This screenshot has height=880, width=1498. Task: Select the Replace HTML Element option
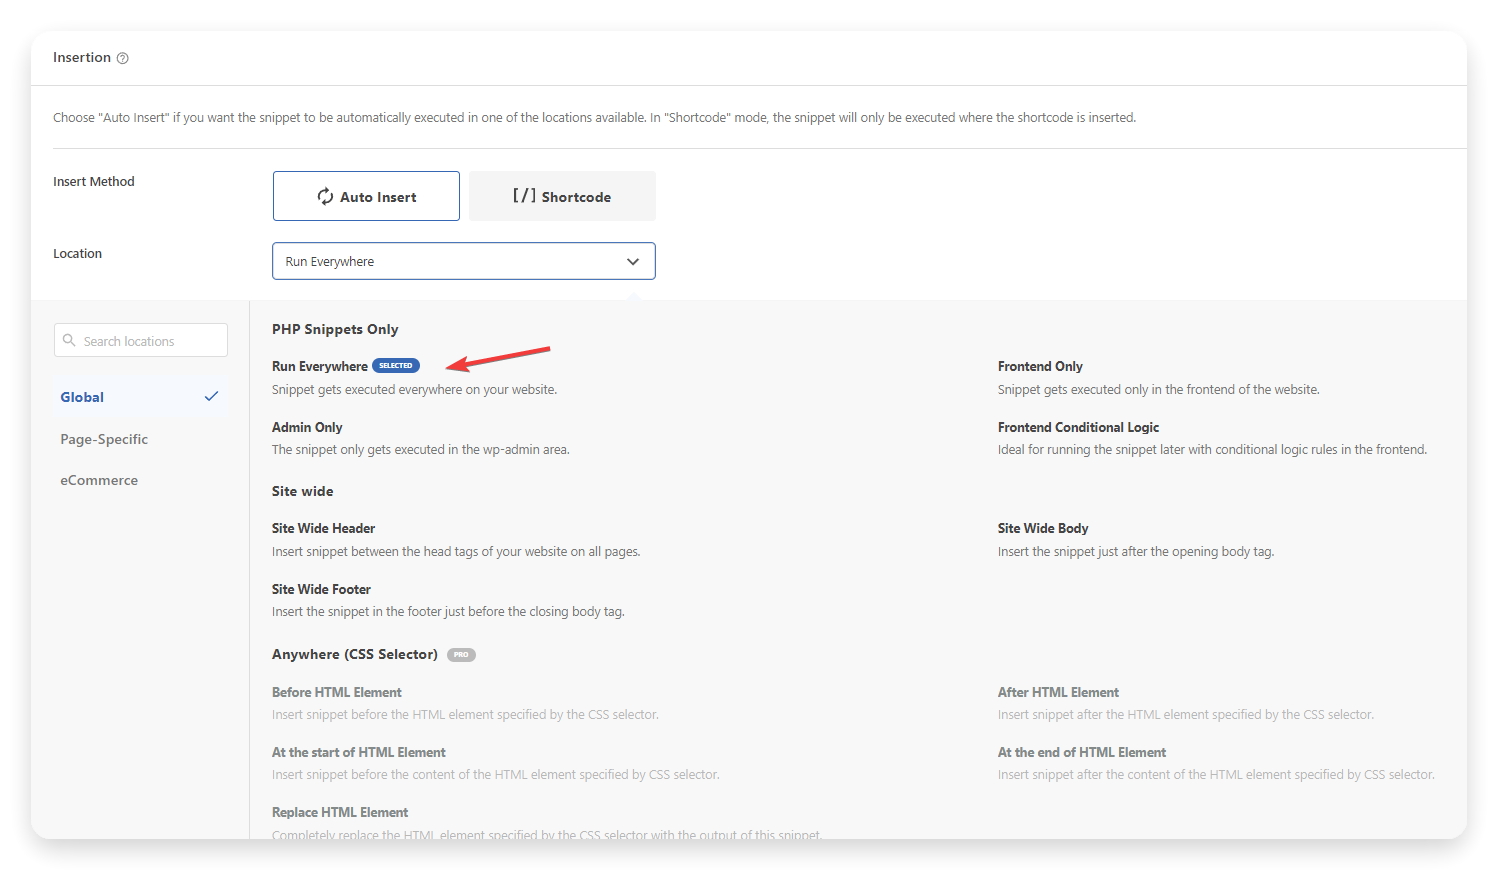pyautogui.click(x=340, y=812)
